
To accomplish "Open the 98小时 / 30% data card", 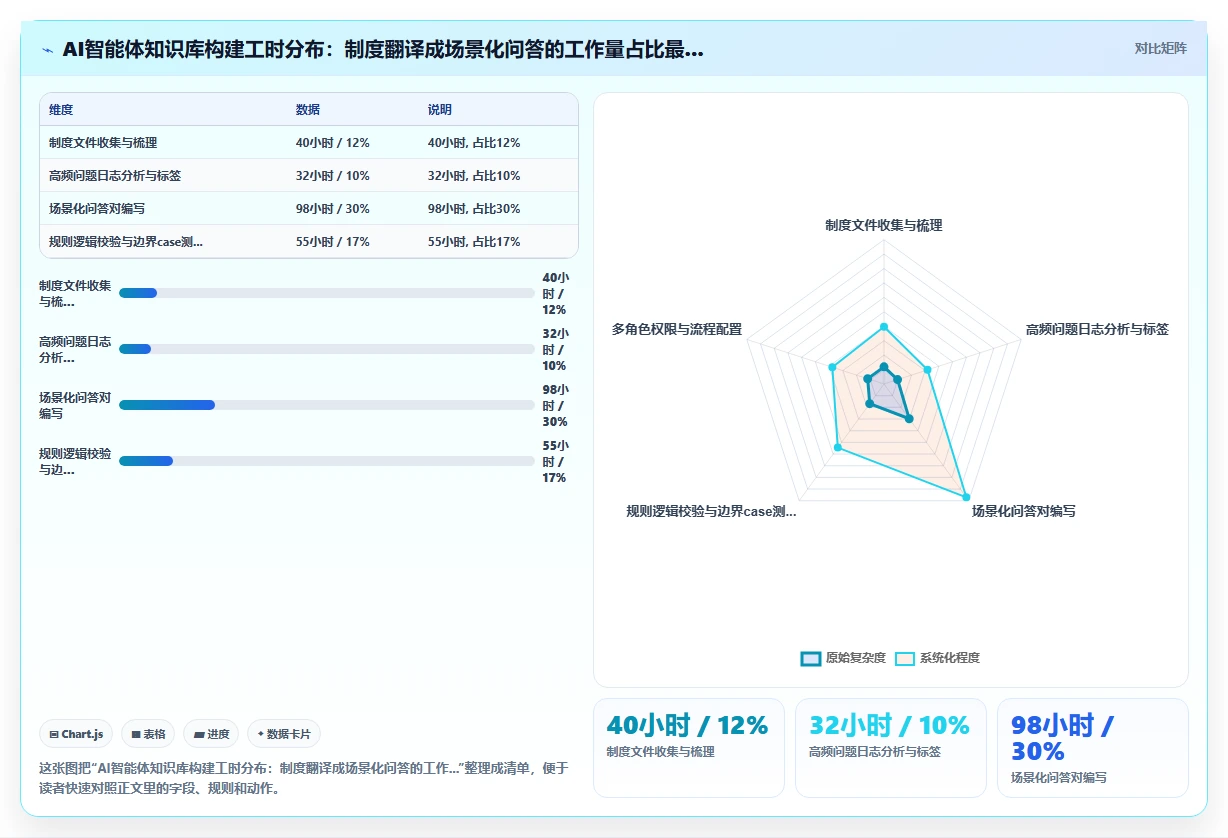I will (x=1093, y=748).
